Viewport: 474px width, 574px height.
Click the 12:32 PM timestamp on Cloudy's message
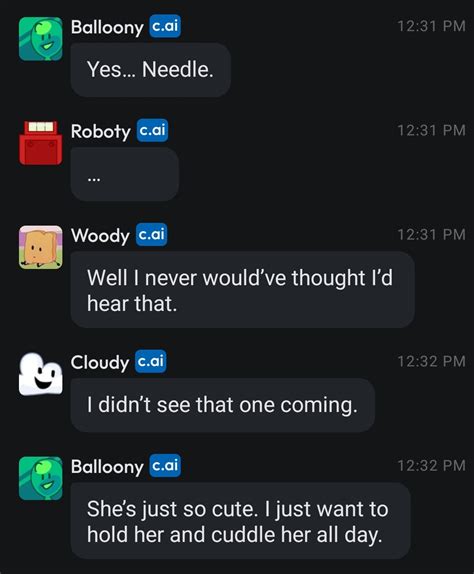pyautogui.click(x=431, y=362)
